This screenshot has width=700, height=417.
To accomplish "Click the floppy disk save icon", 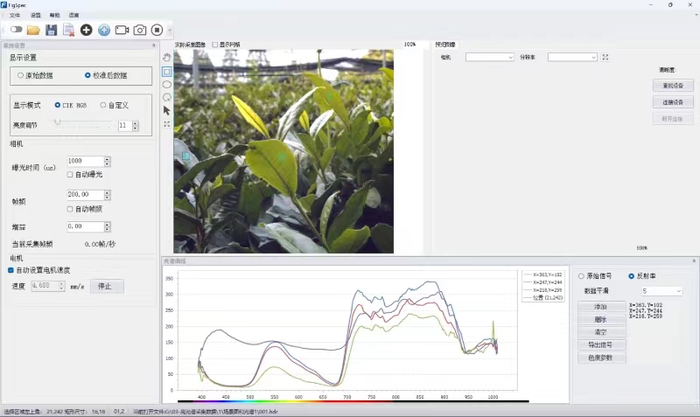I will click(51, 30).
